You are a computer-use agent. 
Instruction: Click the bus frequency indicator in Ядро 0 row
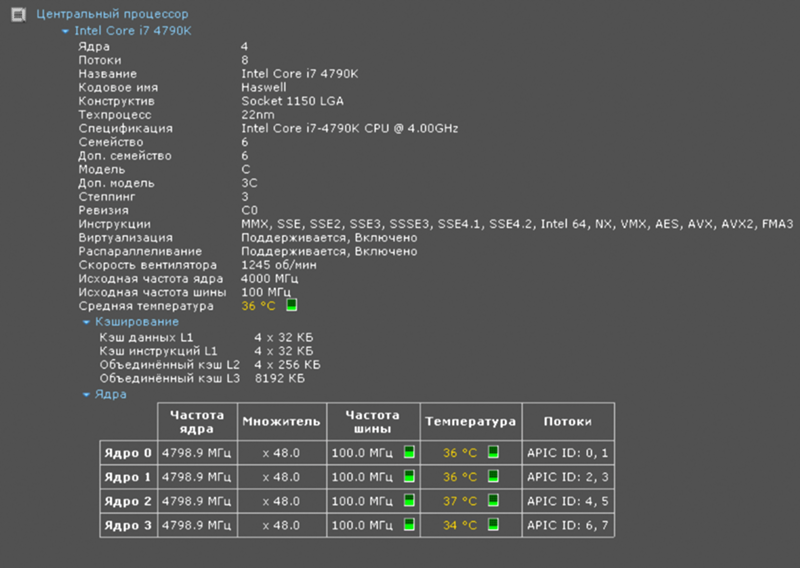click(409, 452)
